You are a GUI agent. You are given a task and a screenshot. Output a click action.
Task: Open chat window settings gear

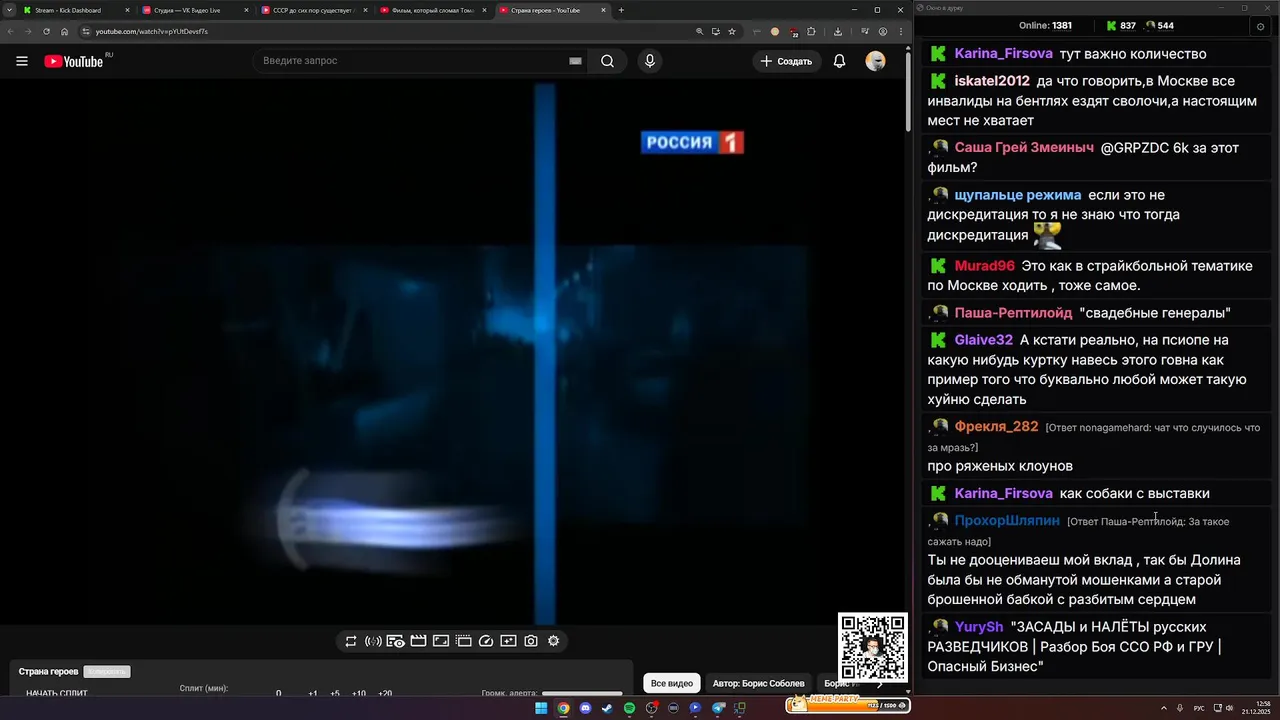point(1260,26)
